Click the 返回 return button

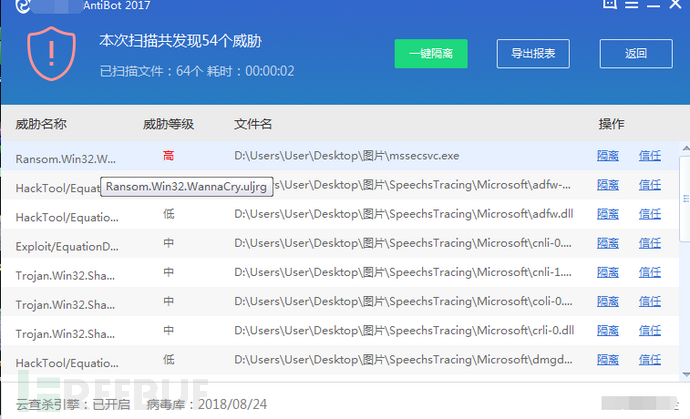(636, 54)
